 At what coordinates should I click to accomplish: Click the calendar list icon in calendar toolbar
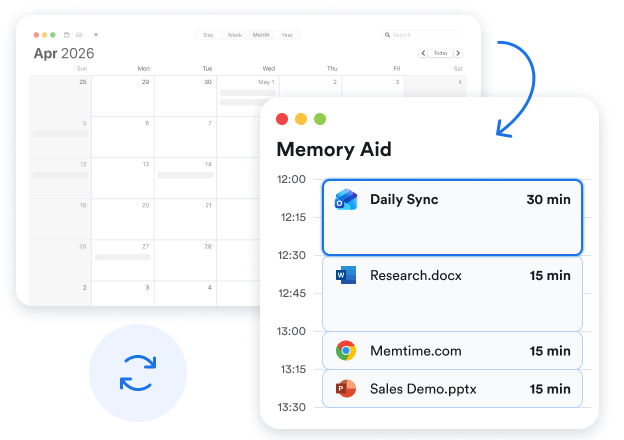67,35
